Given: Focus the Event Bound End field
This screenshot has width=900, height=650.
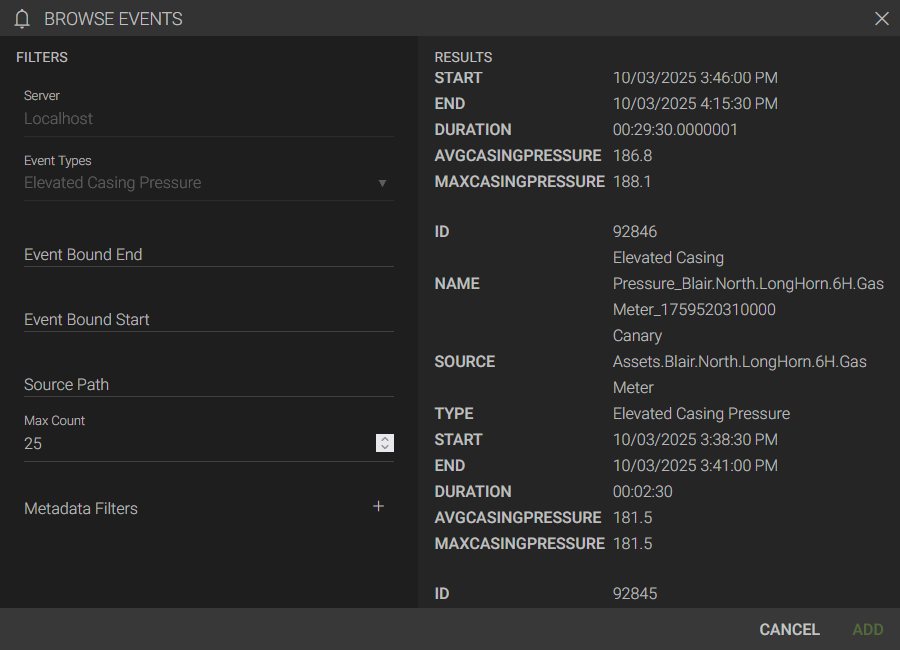Looking at the screenshot, I should pos(208,254).
